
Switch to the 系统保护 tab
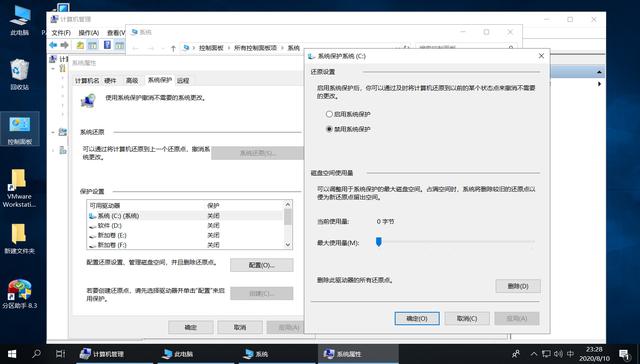pos(160,80)
